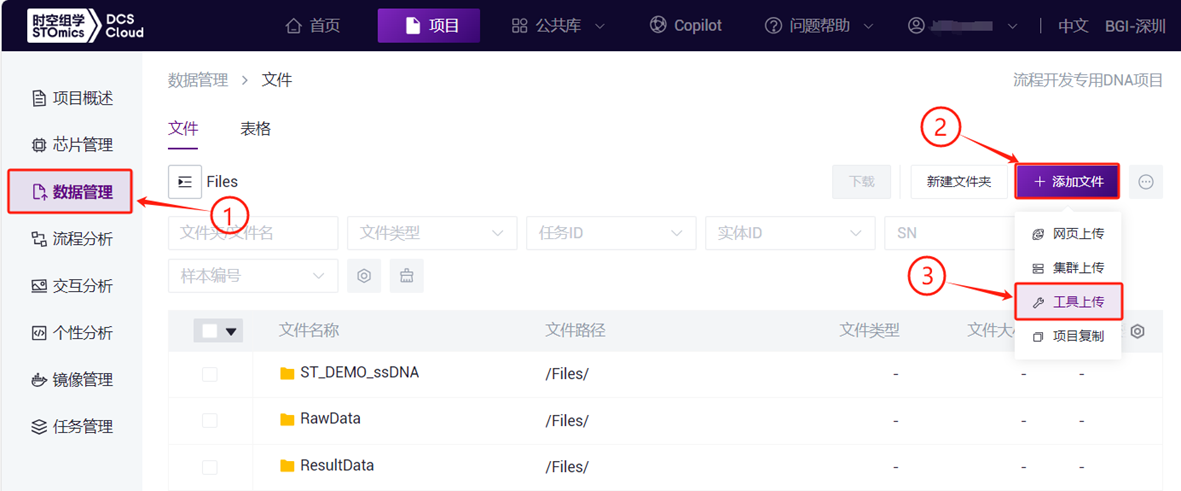Open 芯片管理 in the sidebar

click(72, 145)
